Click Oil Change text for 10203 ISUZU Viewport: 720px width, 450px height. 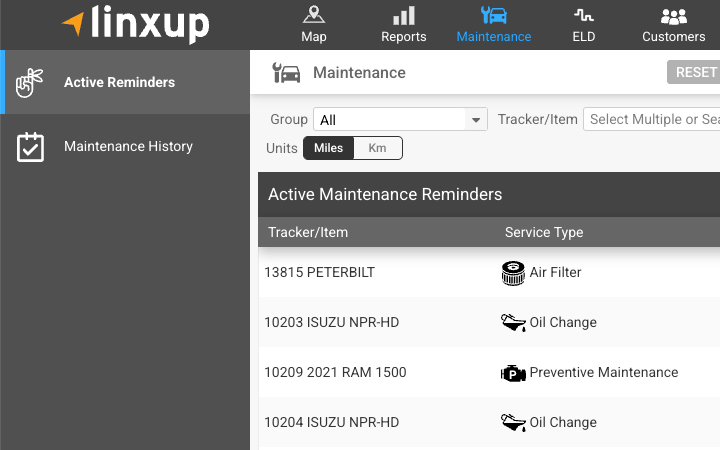pos(563,322)
